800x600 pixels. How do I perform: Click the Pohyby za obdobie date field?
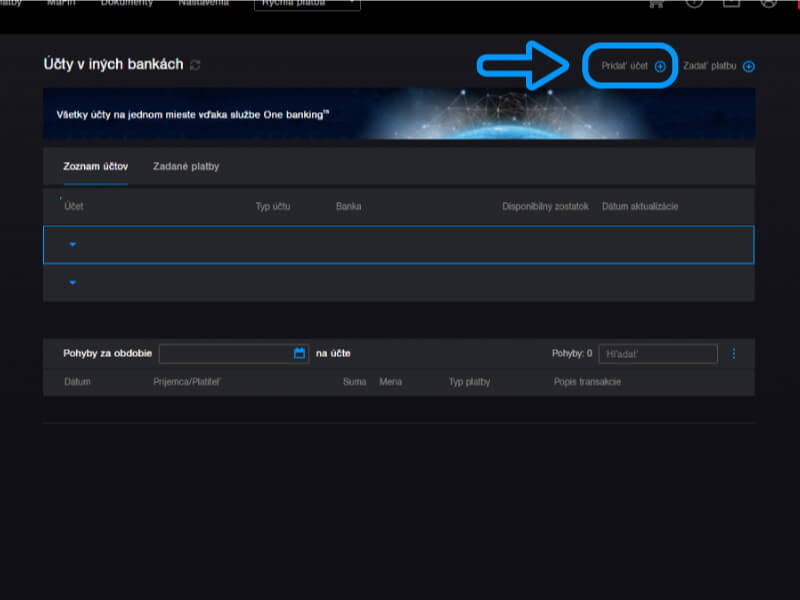[x=225, y=353]
